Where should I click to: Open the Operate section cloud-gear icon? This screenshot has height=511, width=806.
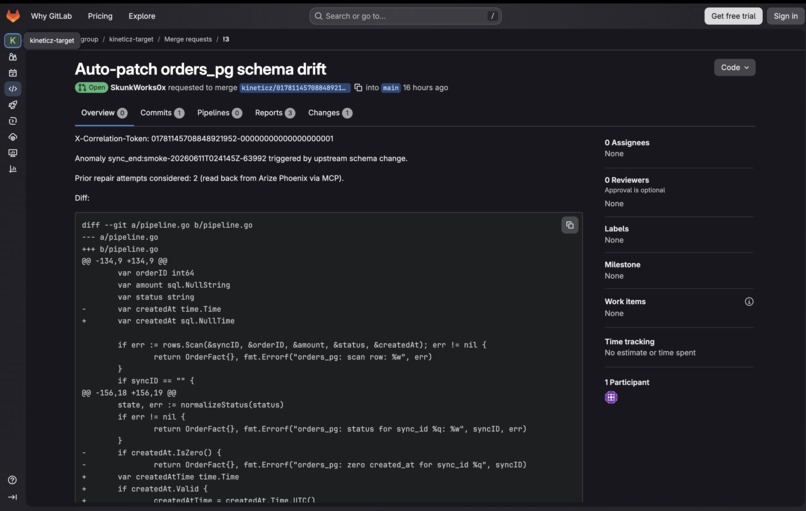click(x=13, y=137)
